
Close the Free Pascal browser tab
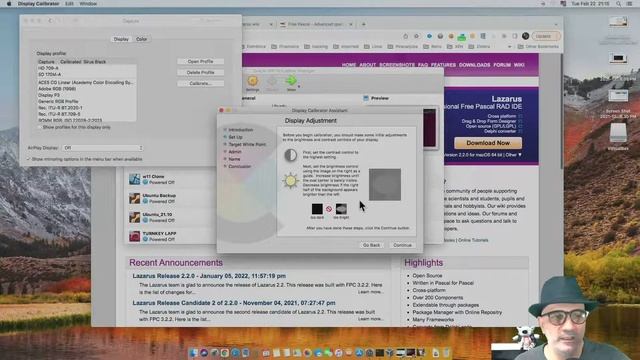(351, 24)
